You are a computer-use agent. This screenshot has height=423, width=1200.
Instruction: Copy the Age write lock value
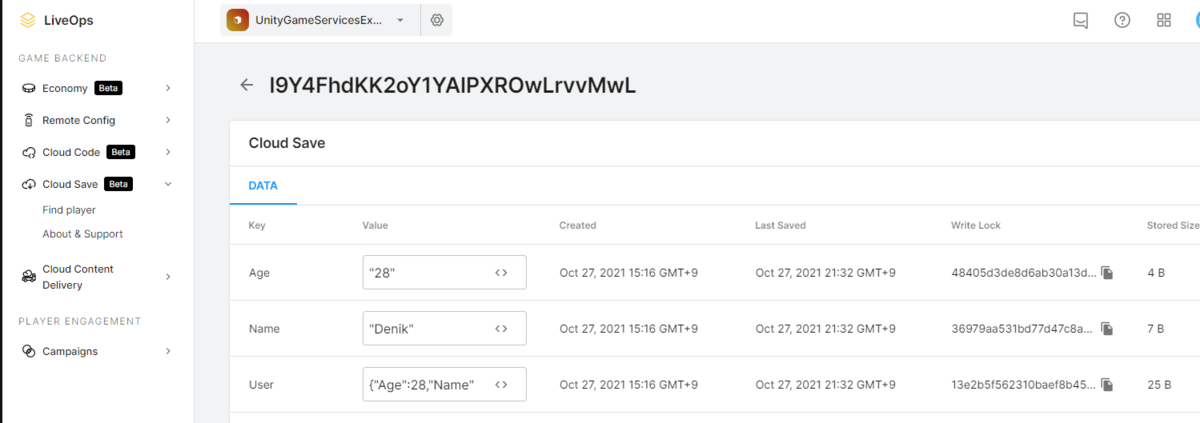pos(1107,273)
